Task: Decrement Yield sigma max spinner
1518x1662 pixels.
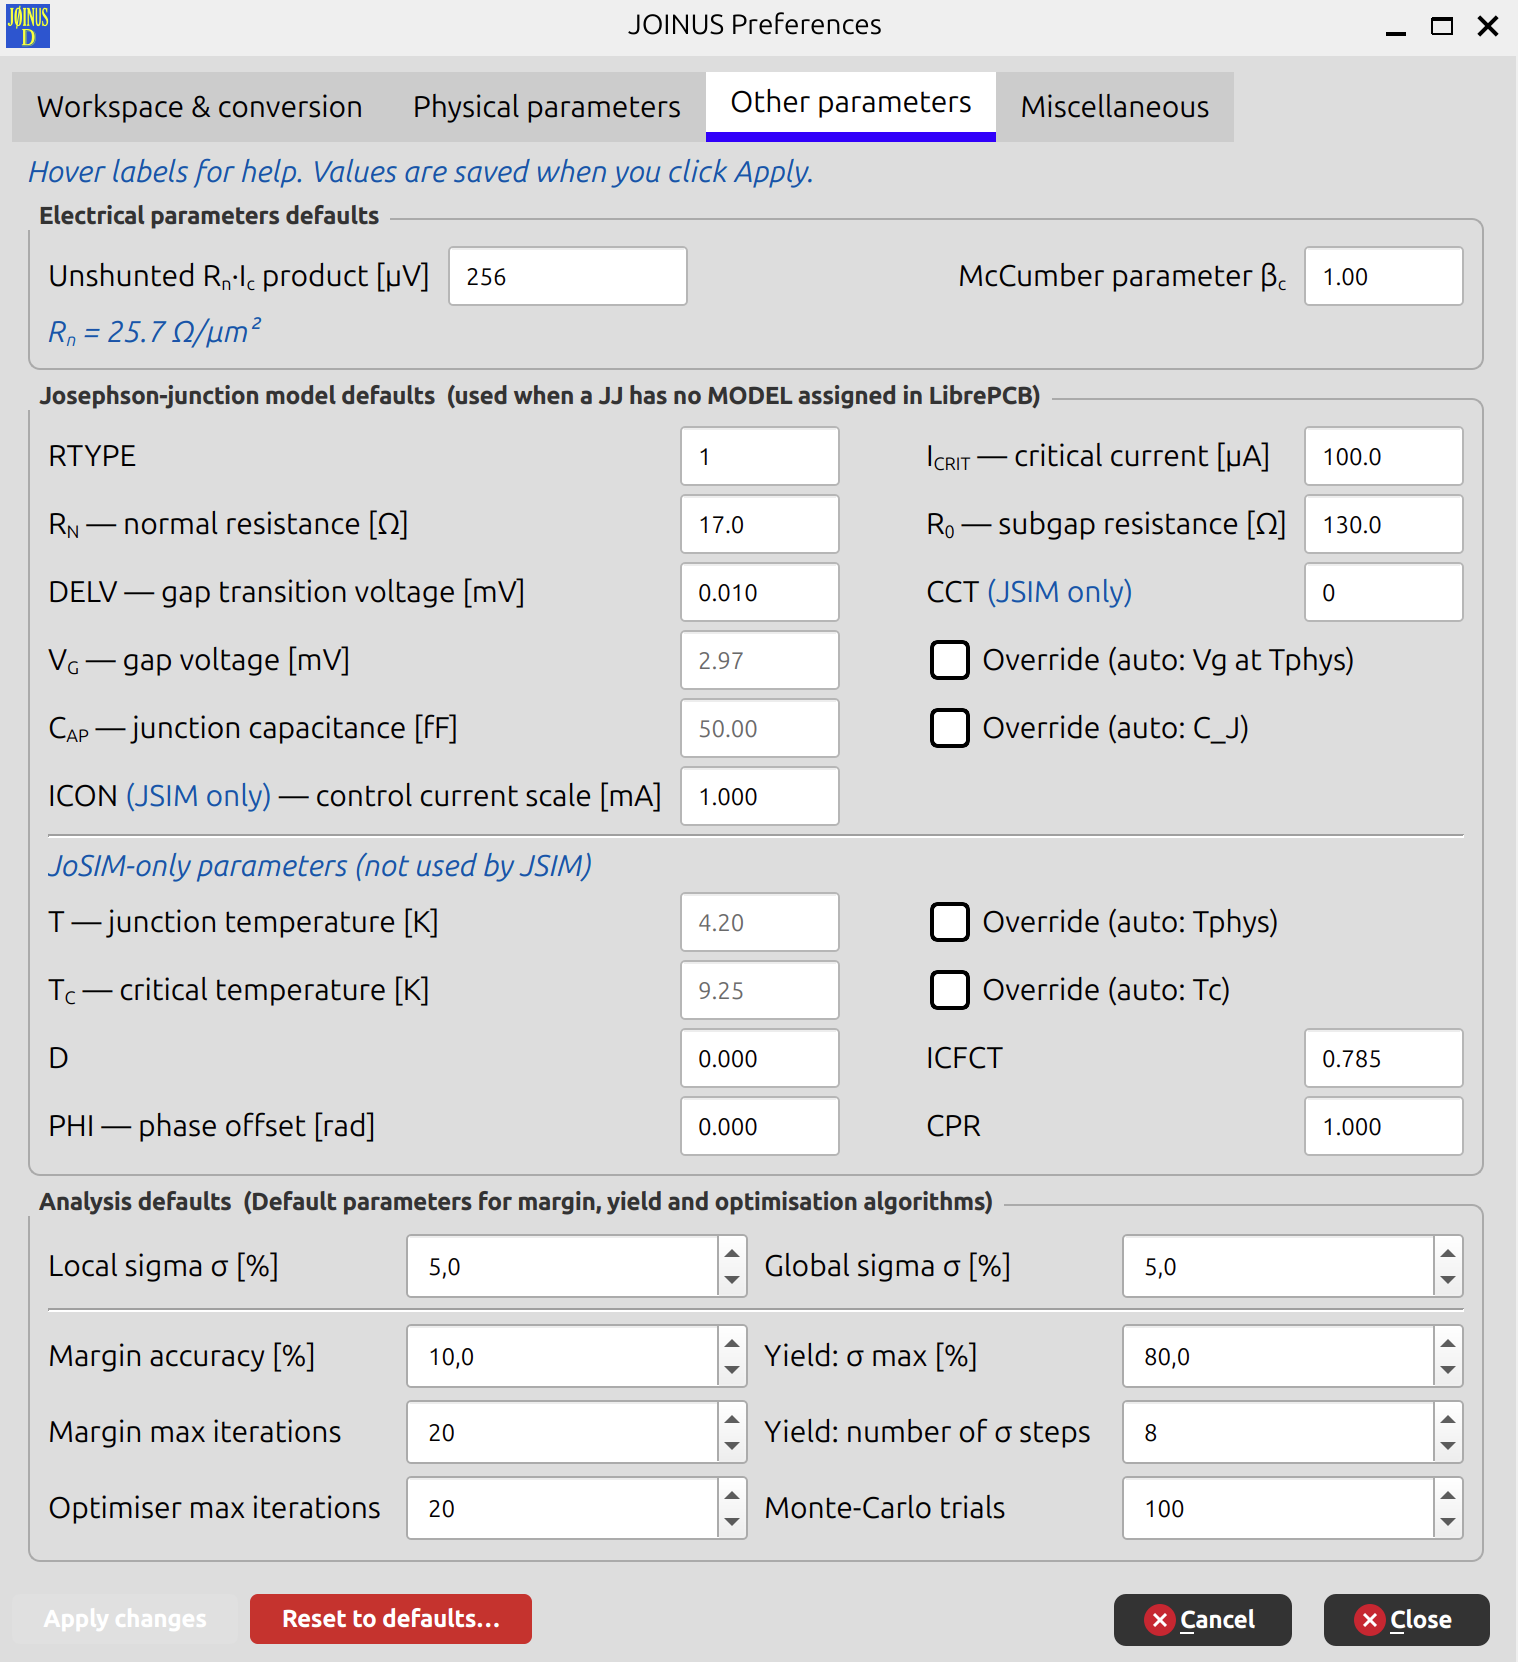Action: tap(1448, 1370)
